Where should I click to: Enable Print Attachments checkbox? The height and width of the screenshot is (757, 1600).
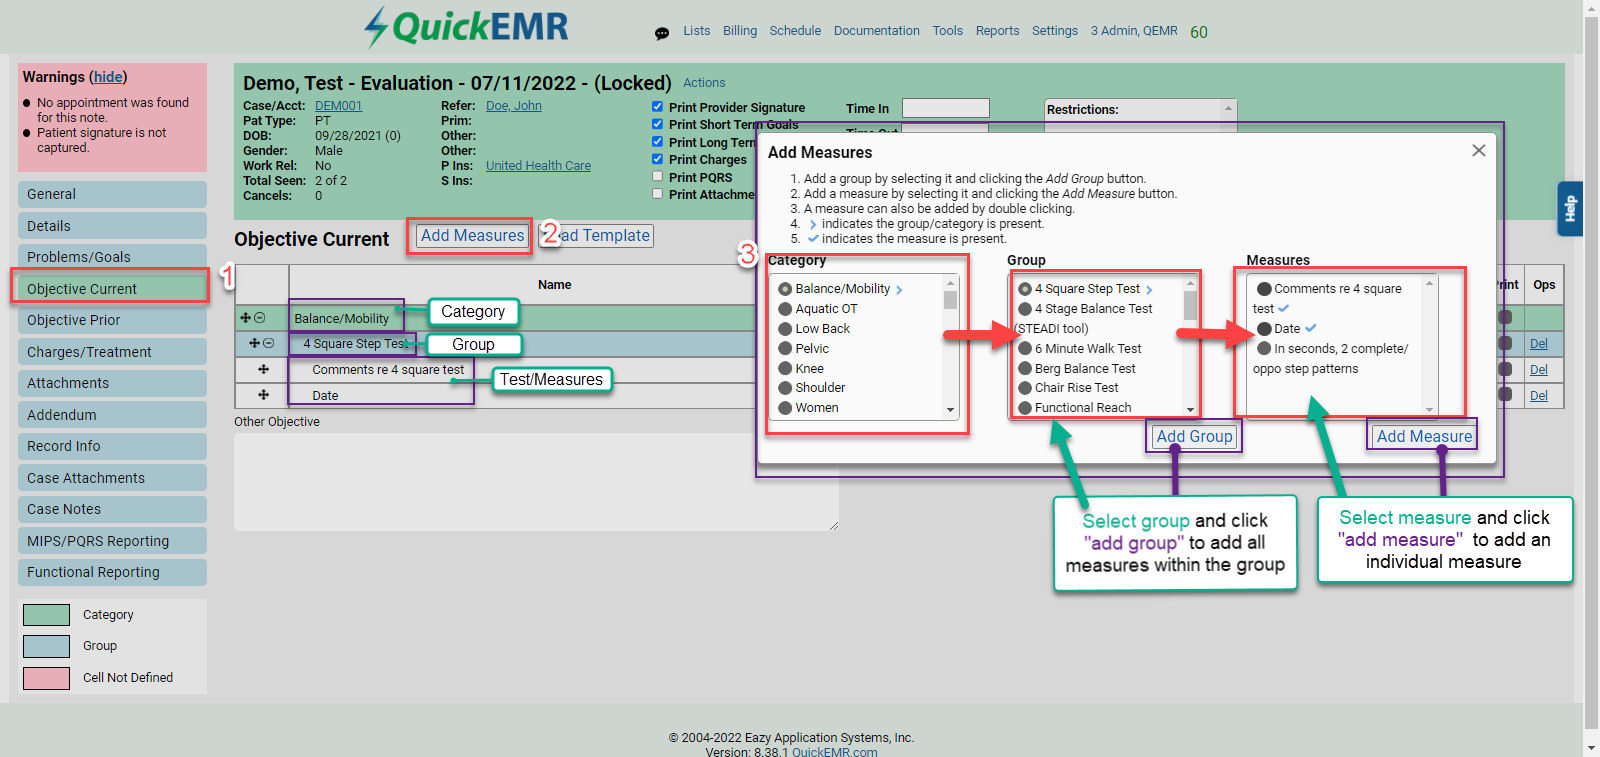[657, 193]
